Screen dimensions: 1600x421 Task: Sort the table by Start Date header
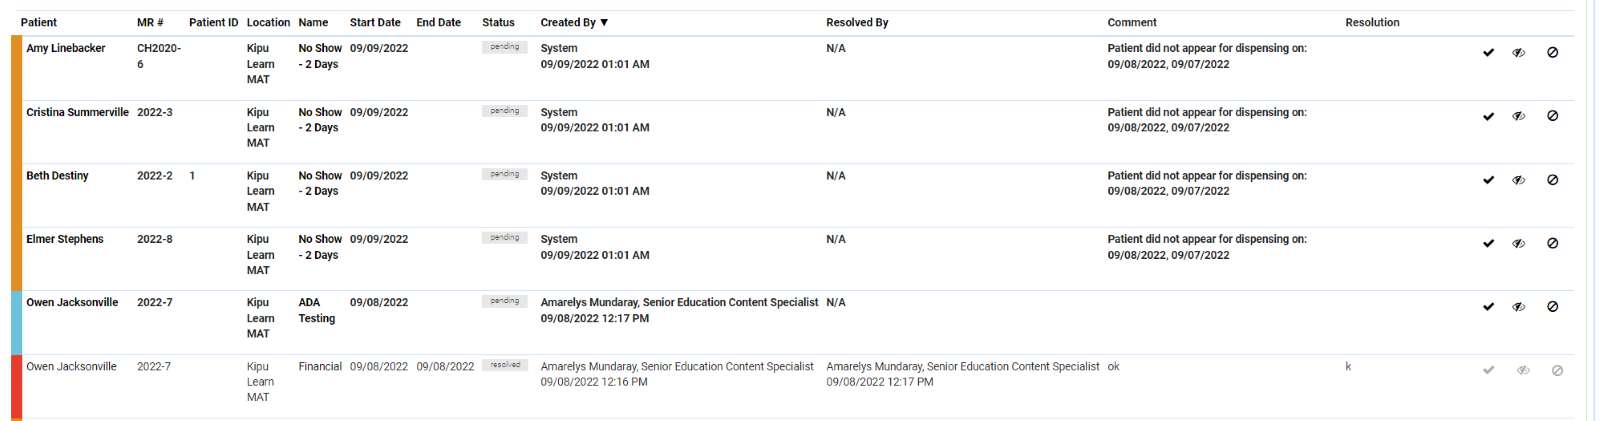(x=375, y=22)
